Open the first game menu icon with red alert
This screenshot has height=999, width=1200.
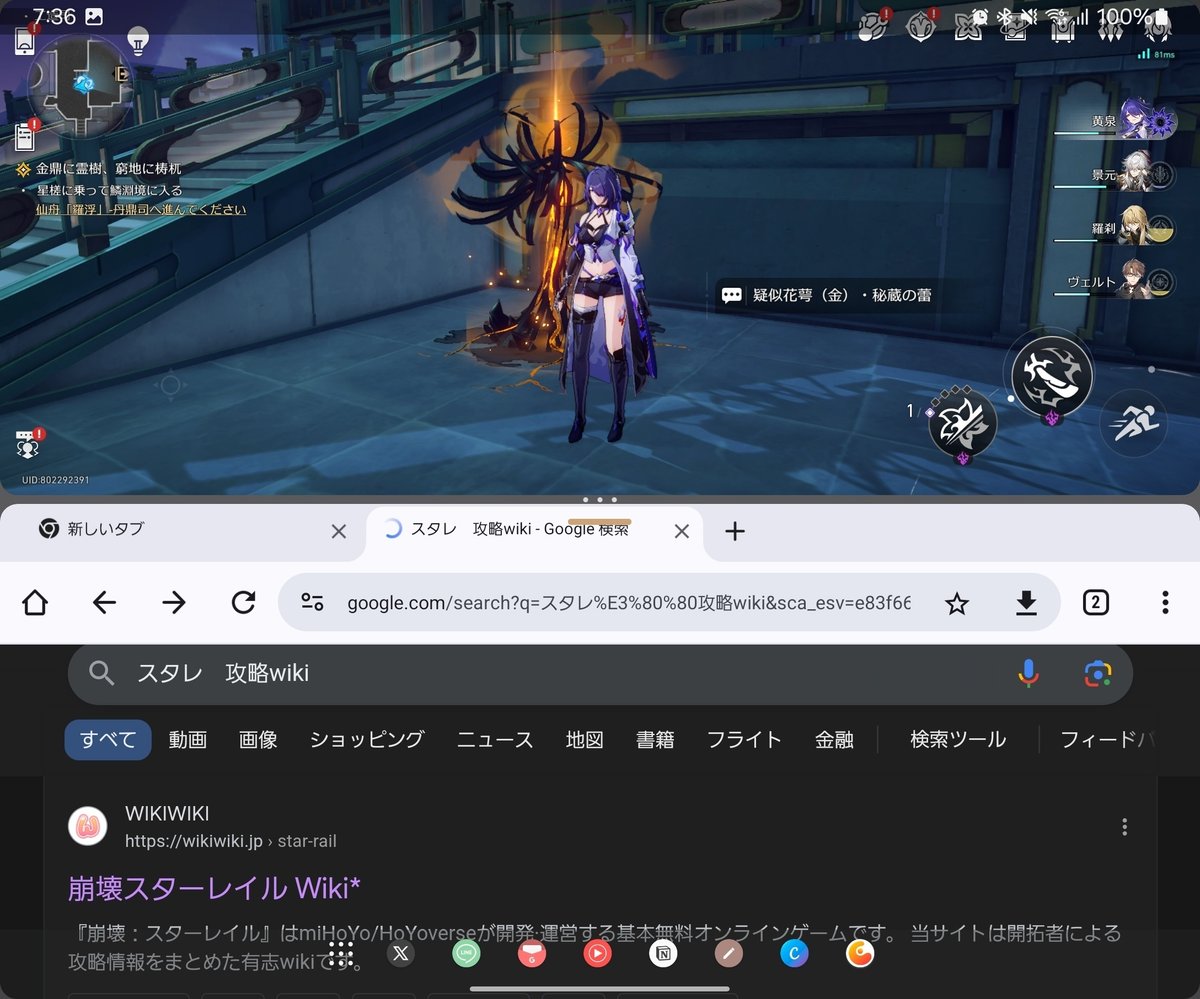point(874,27)
